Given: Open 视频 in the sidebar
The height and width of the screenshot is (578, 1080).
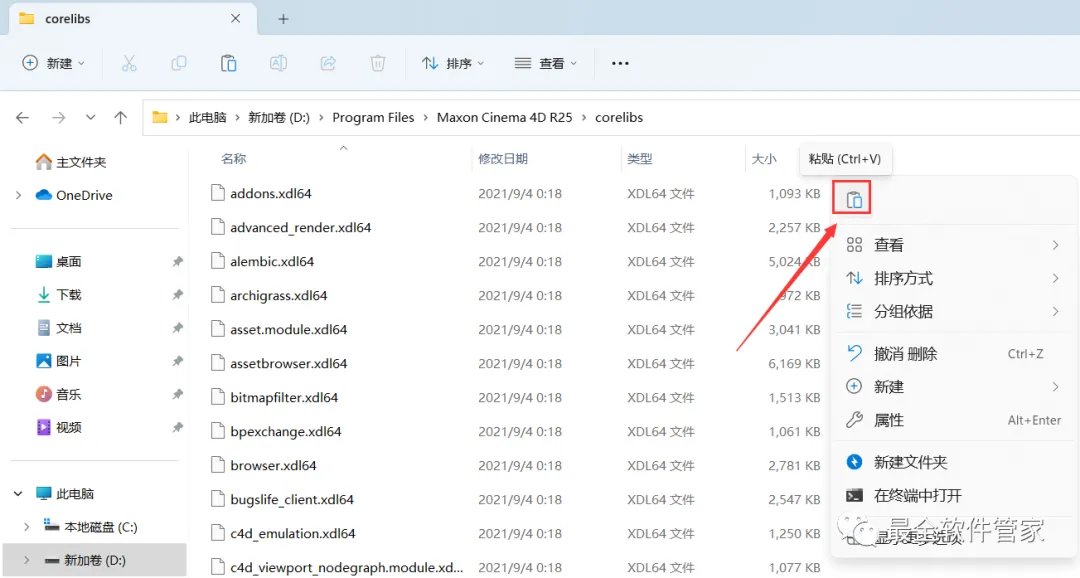Looking at the screenshot, I should pyautogui.click(x=59, y=427).
